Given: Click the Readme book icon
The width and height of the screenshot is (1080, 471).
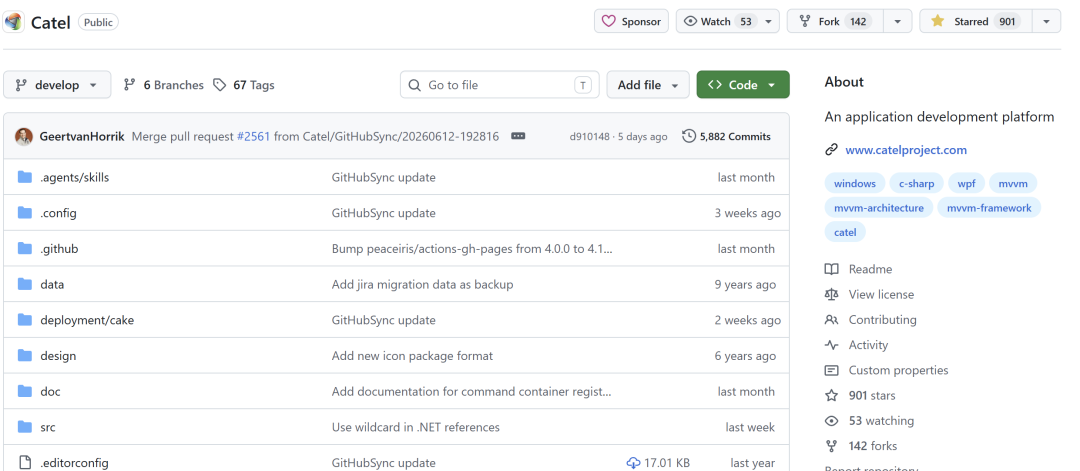Looking at the screenshot, I should (831, 269).
